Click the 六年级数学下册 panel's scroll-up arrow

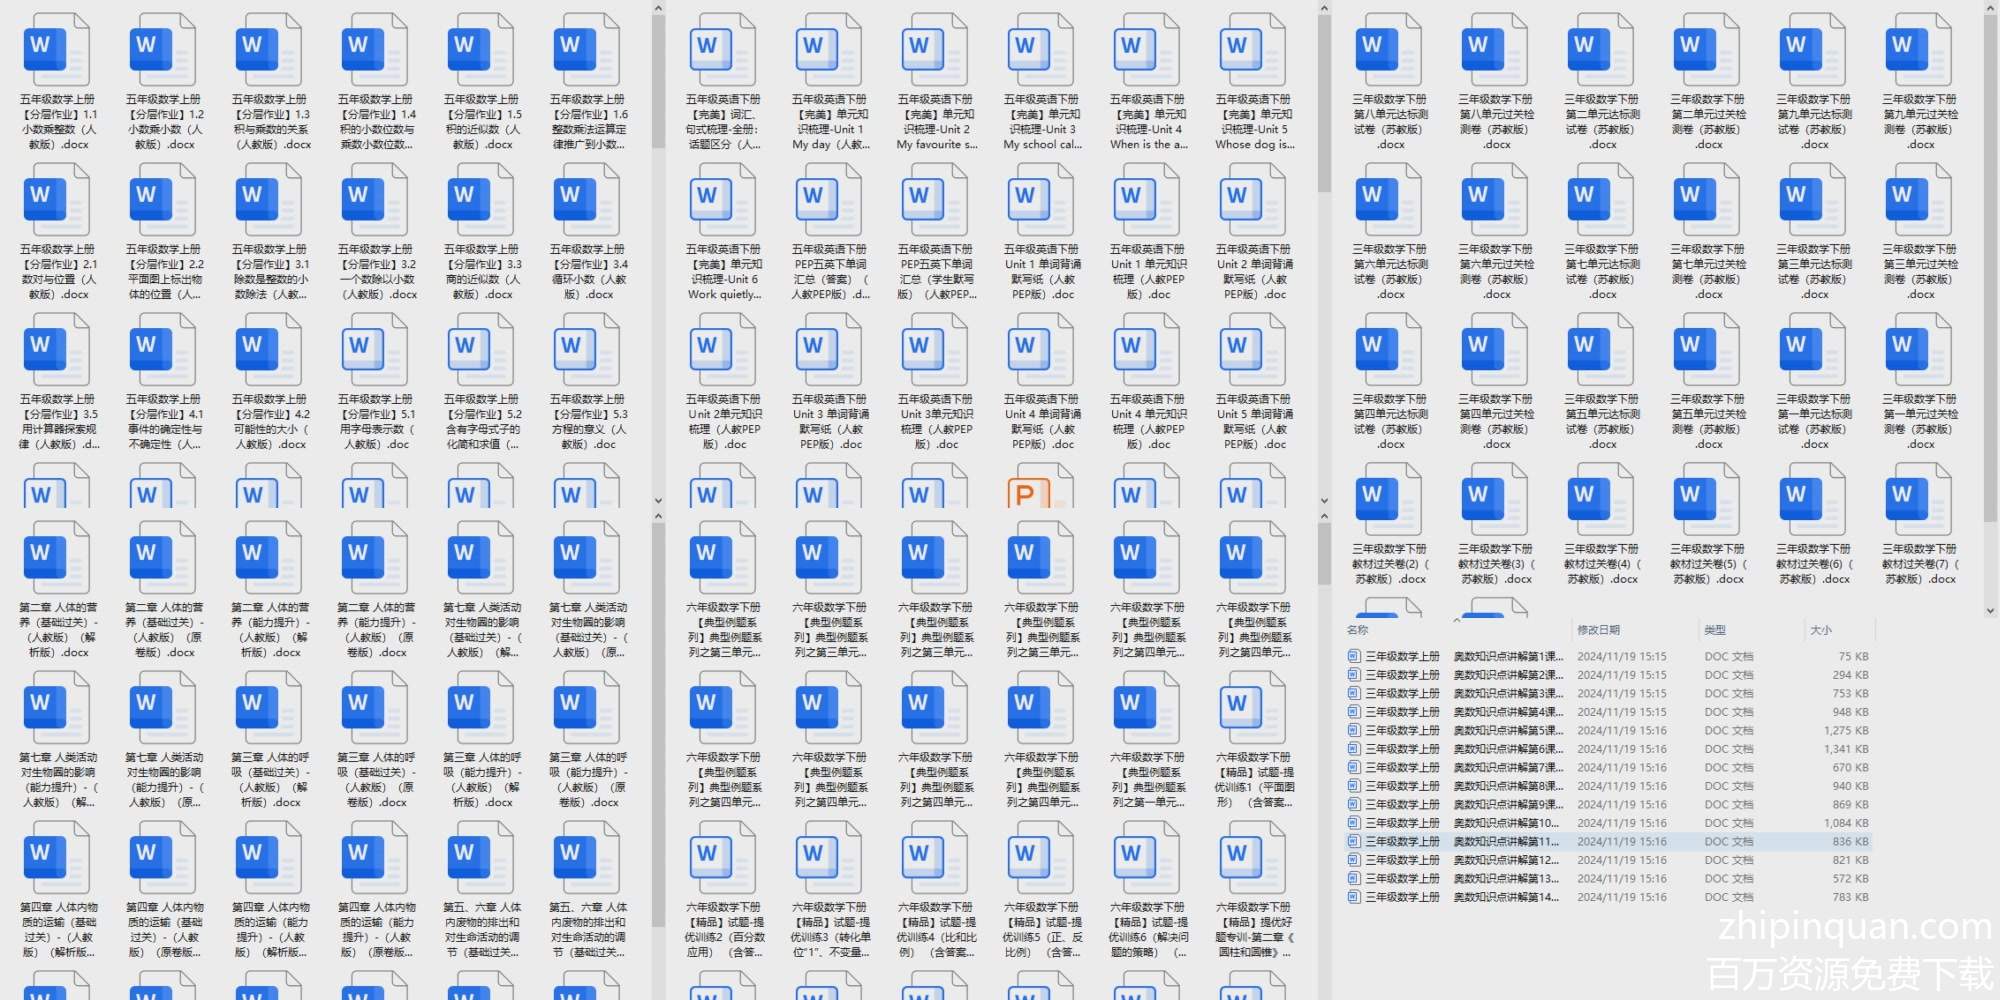(x=1324, y=516)
